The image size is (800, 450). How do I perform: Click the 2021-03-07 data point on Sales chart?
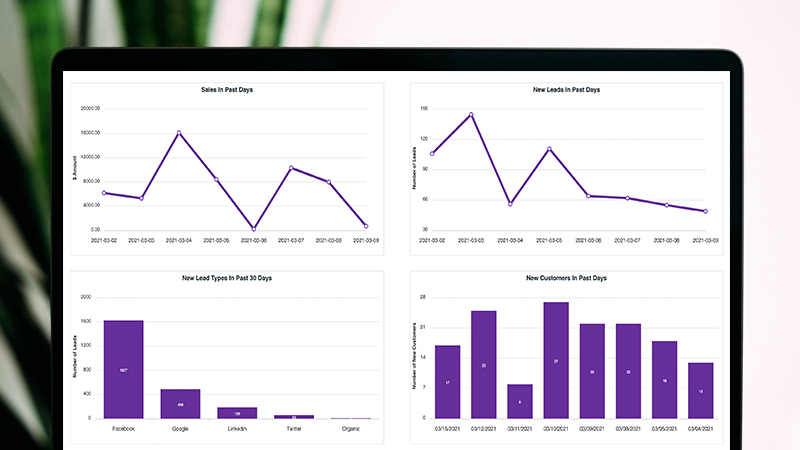[291, 168]
